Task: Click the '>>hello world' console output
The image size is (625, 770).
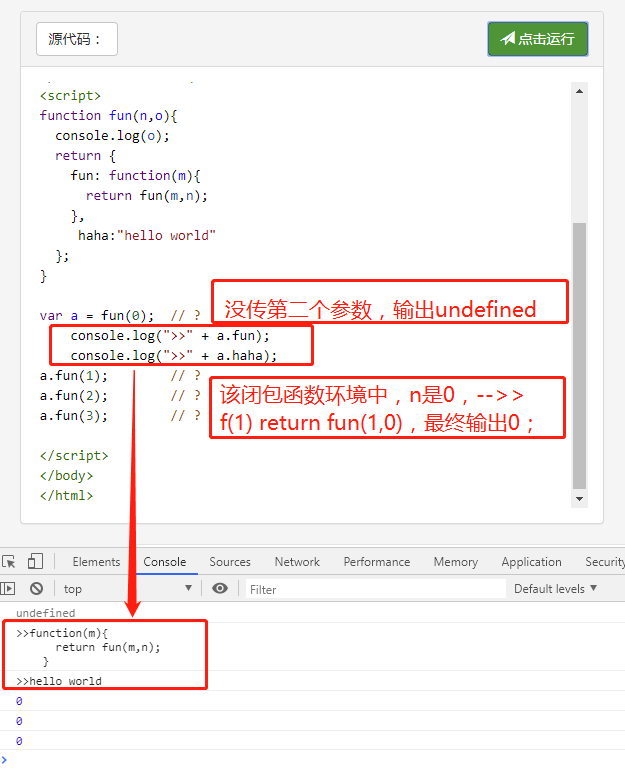Action: (59, 681)
